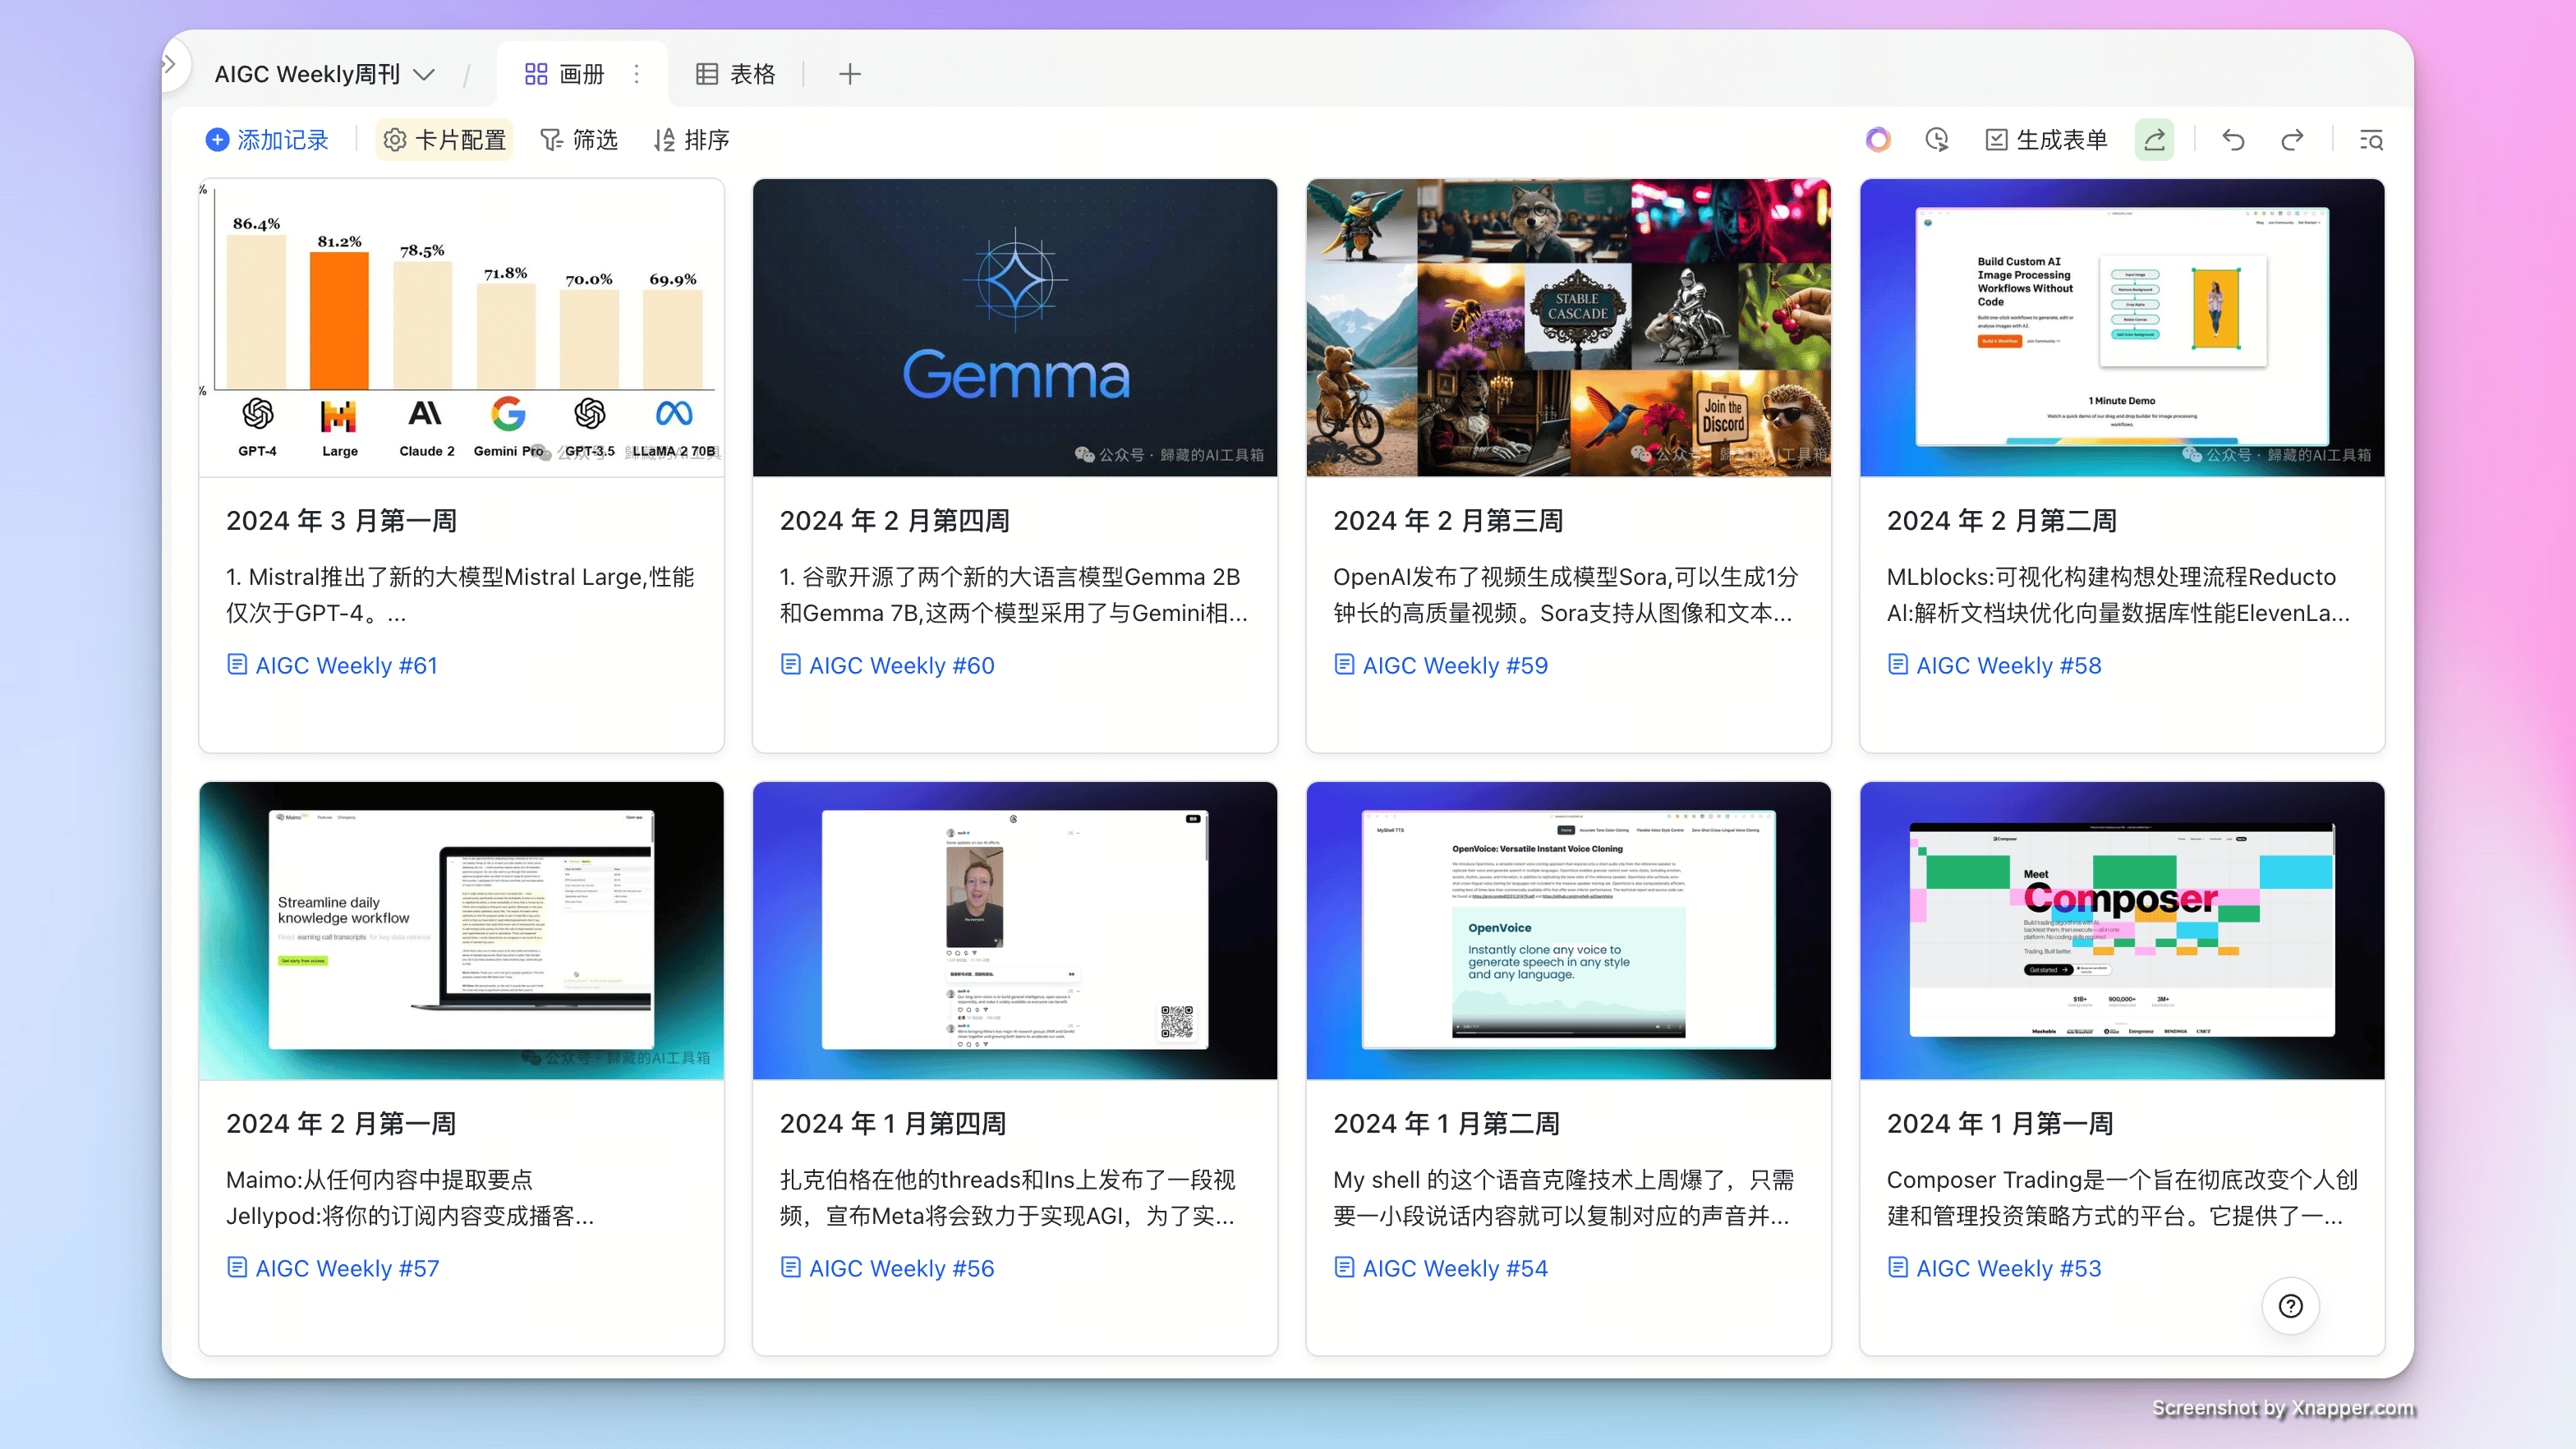Image resolution: width=2576 pixels, height=1449 pixels.
Task: Redo the last action
Action: coord(2292,139)
